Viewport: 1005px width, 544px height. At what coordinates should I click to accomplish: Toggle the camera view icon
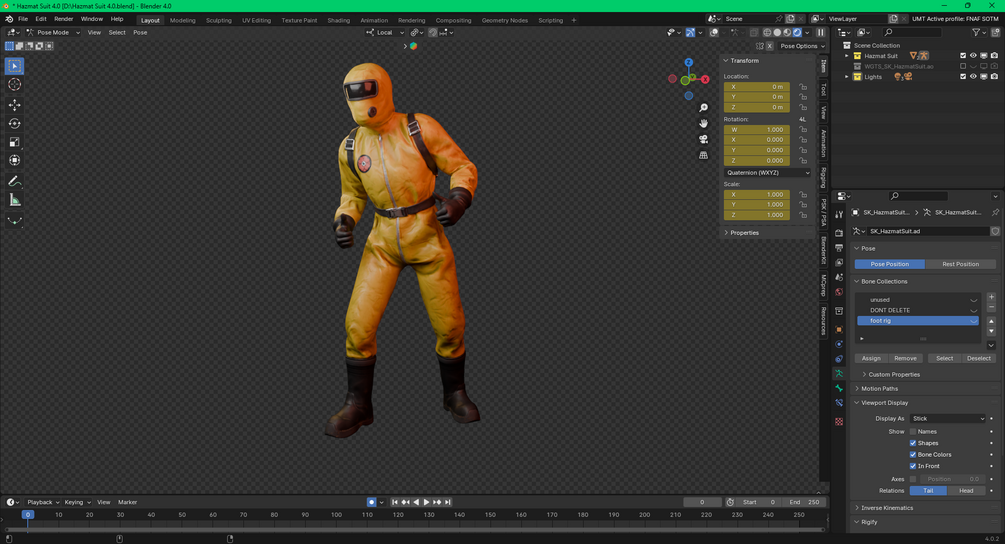(x=704, y=139)
